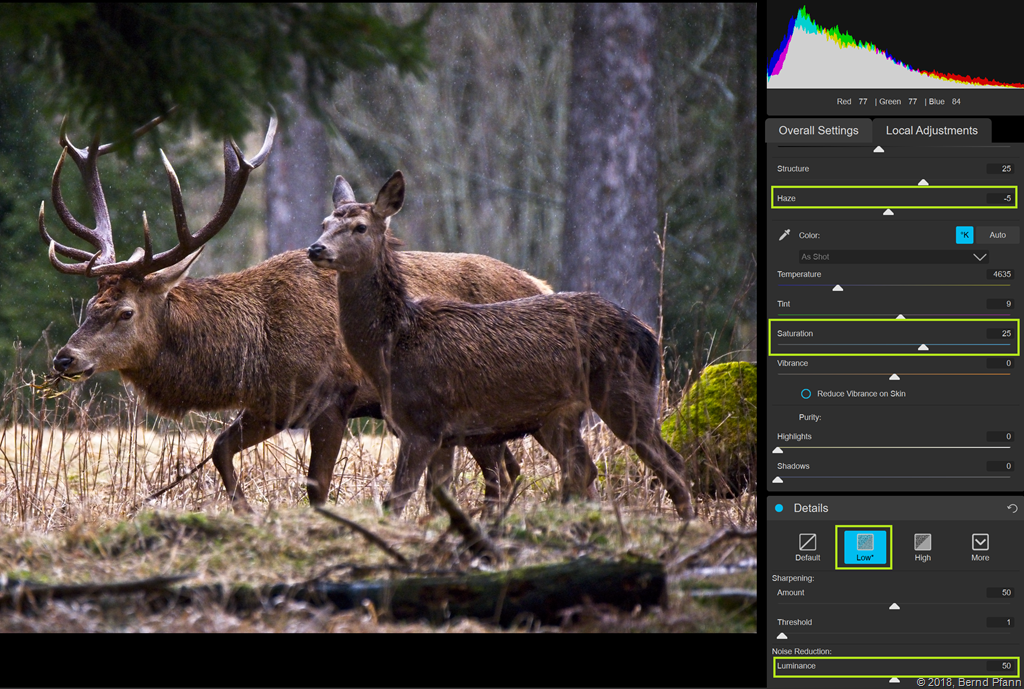Select the Default details preset
The height and width of the screenshot is (689, 1024).
click(x=807, y=546)
